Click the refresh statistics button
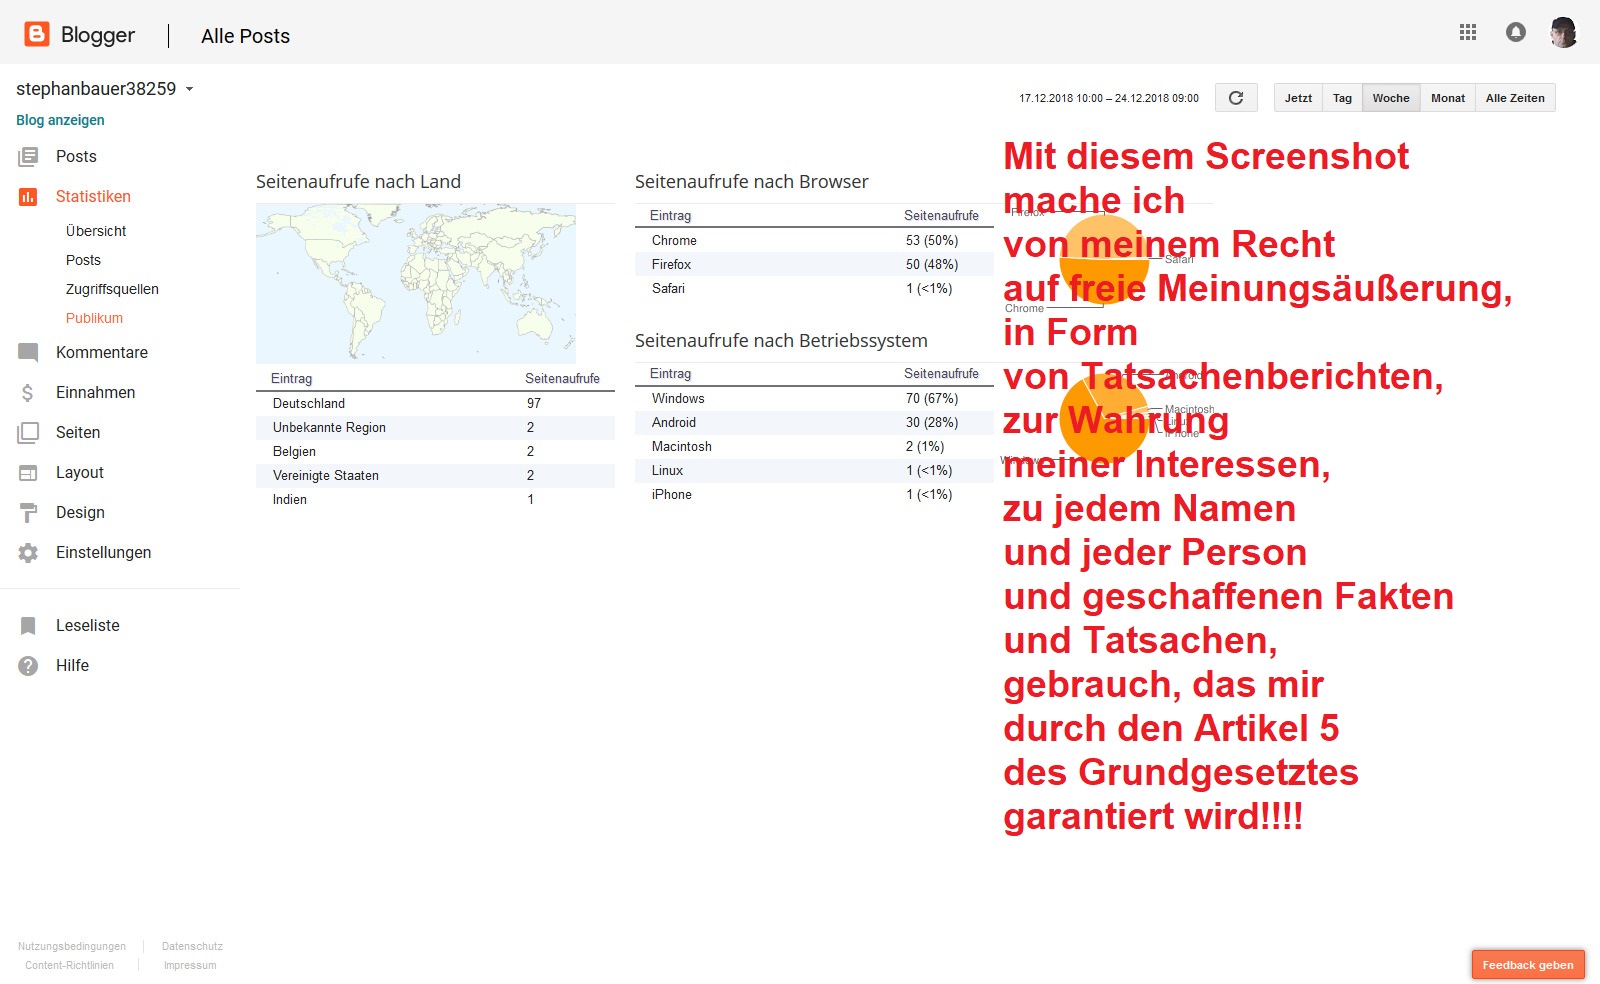This screenshot has height=984, width=1600. [1236, 98]
